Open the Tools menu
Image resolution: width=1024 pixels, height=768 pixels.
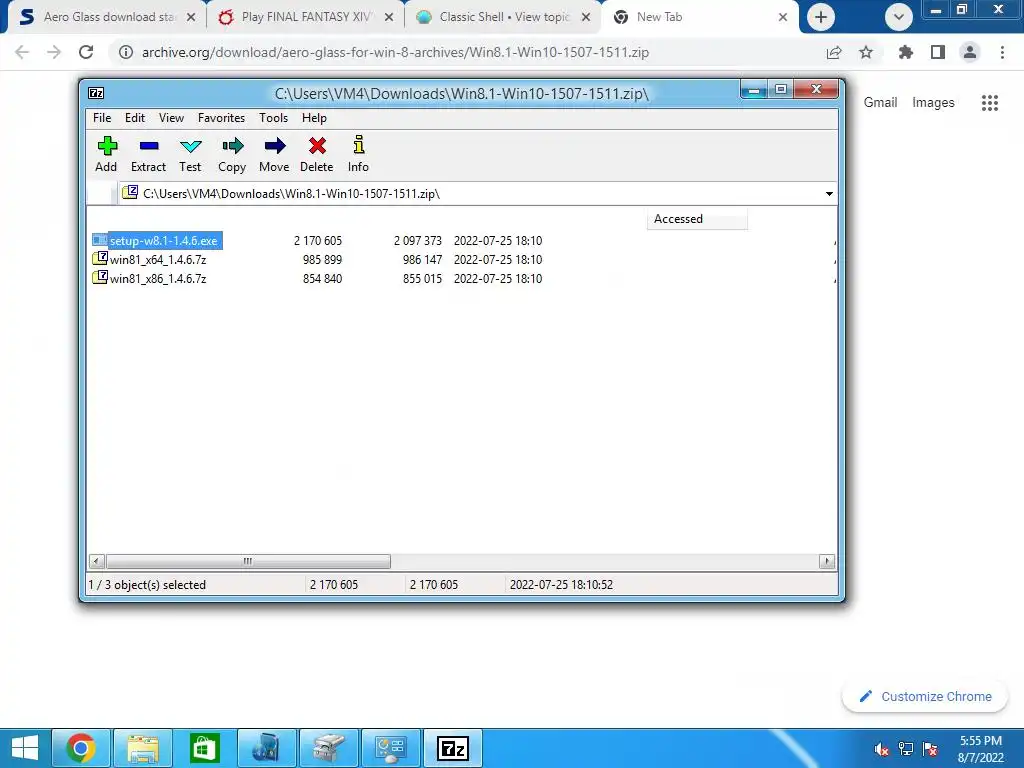[273, 118]
